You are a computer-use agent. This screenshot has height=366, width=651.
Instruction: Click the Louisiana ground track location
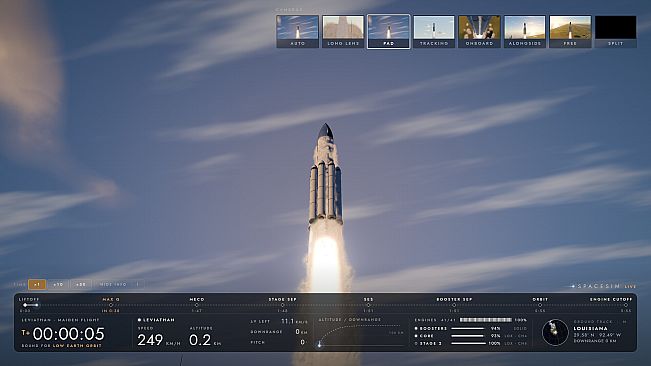[591, 328]
